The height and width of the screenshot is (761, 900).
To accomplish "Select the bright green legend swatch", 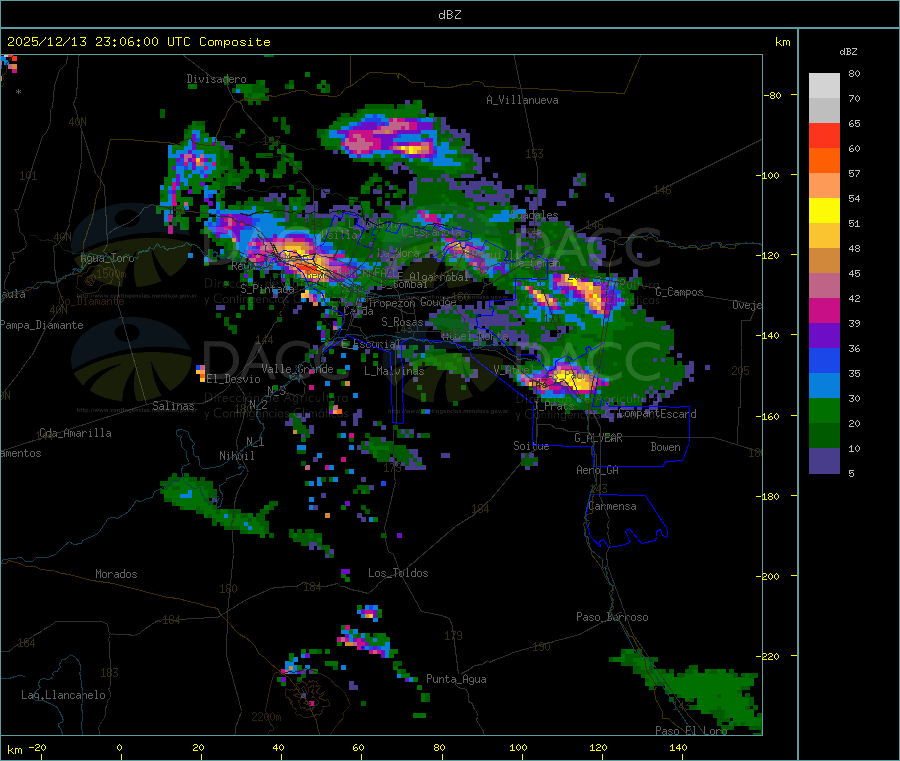I will point(824,411).
